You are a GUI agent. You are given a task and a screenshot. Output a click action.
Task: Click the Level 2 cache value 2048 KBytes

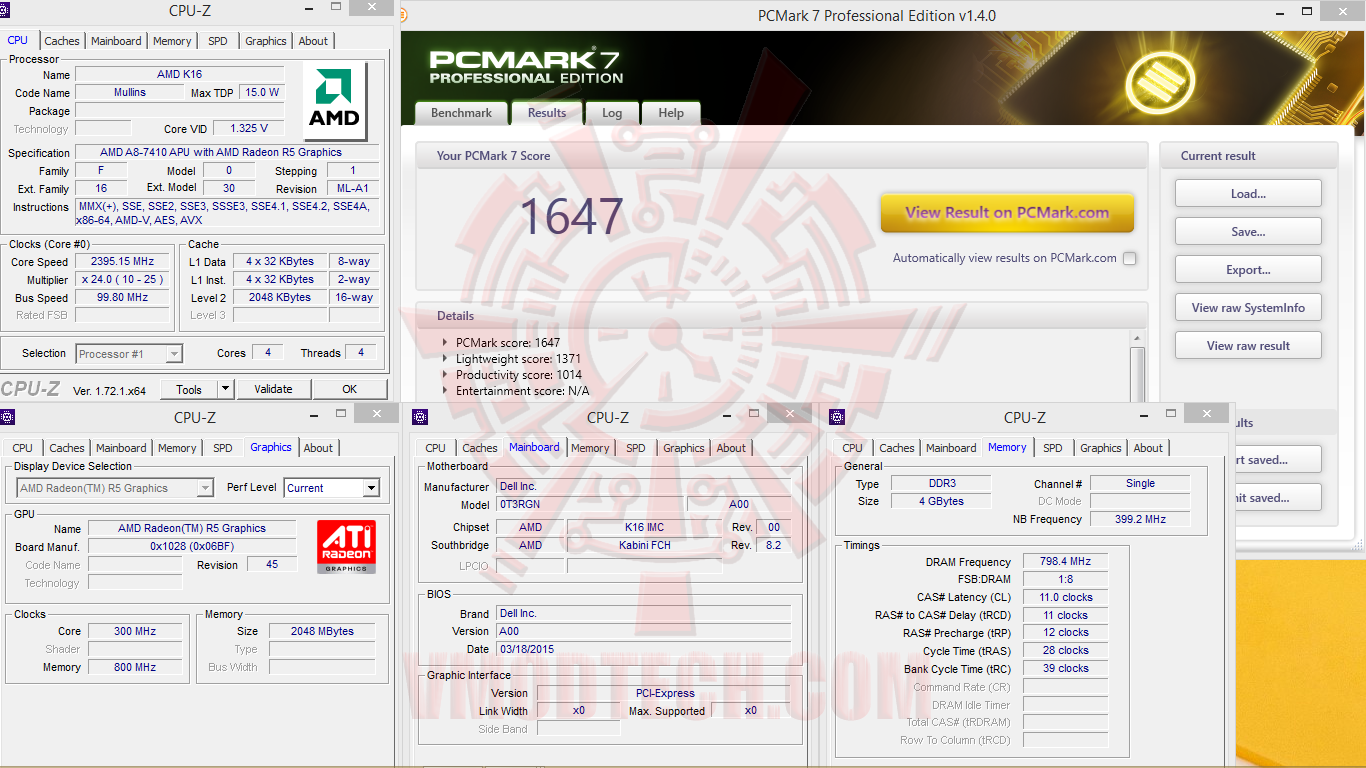click(280, 298)
